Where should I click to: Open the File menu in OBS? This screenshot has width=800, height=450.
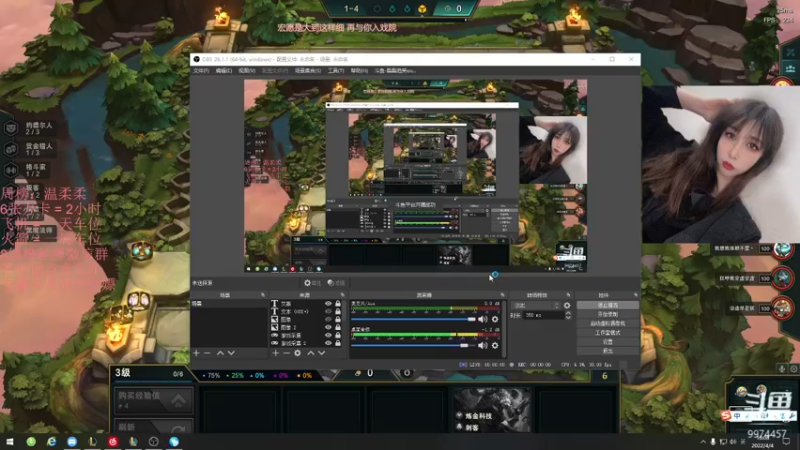point(201,71)
